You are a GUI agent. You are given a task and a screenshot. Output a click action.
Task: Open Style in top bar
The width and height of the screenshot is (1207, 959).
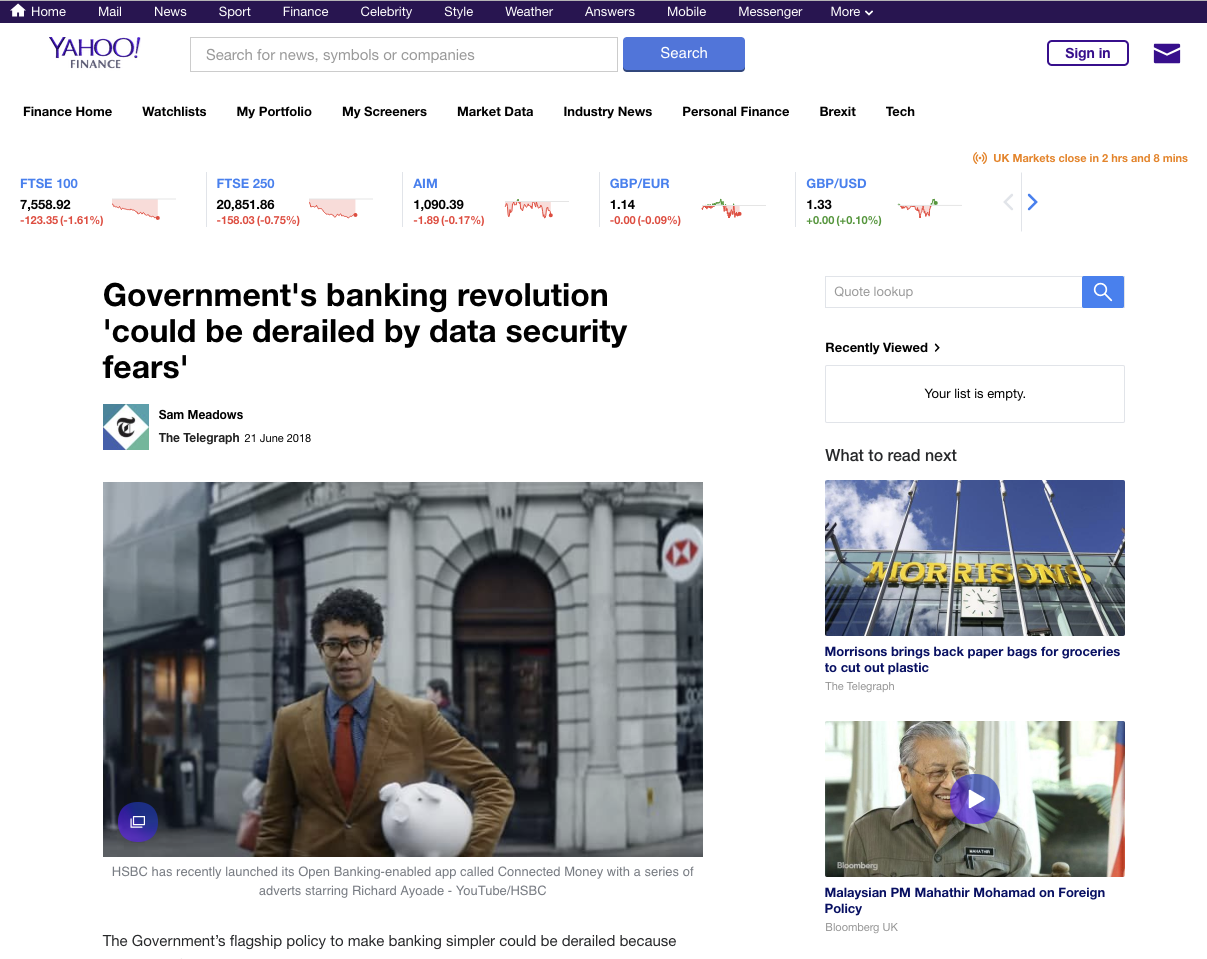point(459,12)
